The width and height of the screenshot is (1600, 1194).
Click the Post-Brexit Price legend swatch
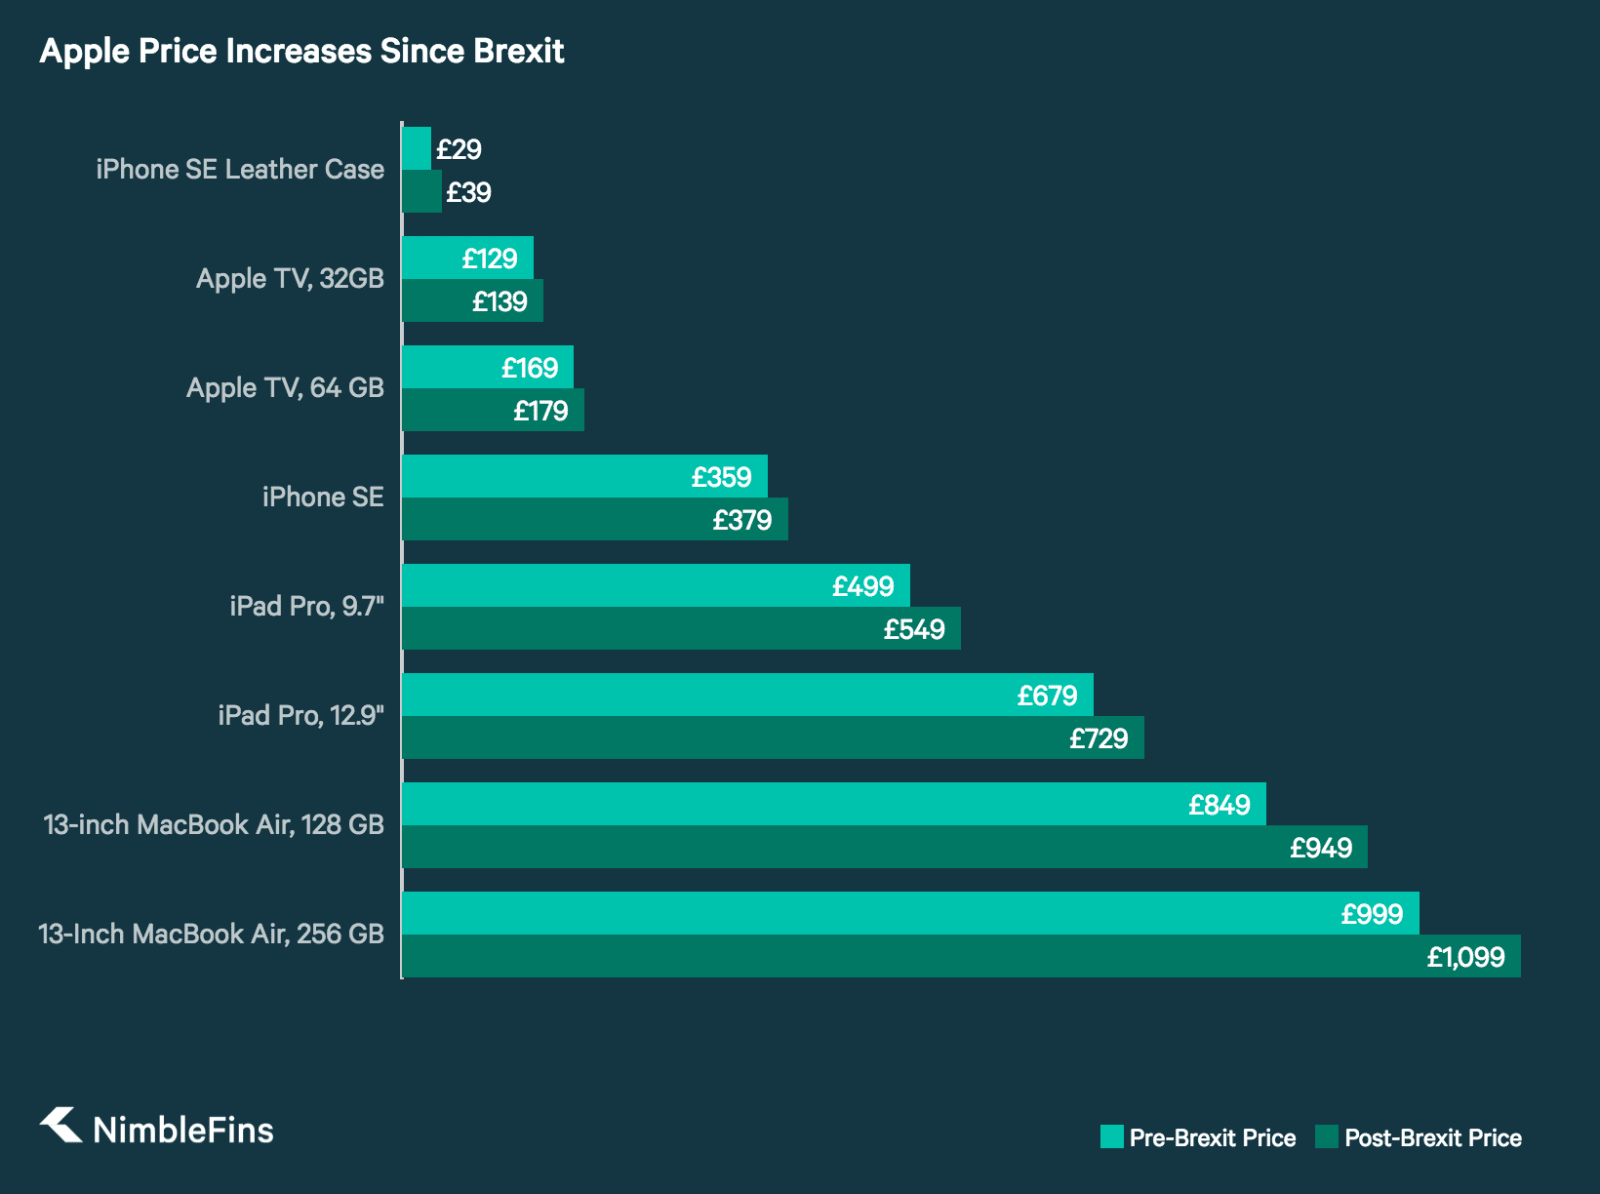click(x=1326, y=1137)
